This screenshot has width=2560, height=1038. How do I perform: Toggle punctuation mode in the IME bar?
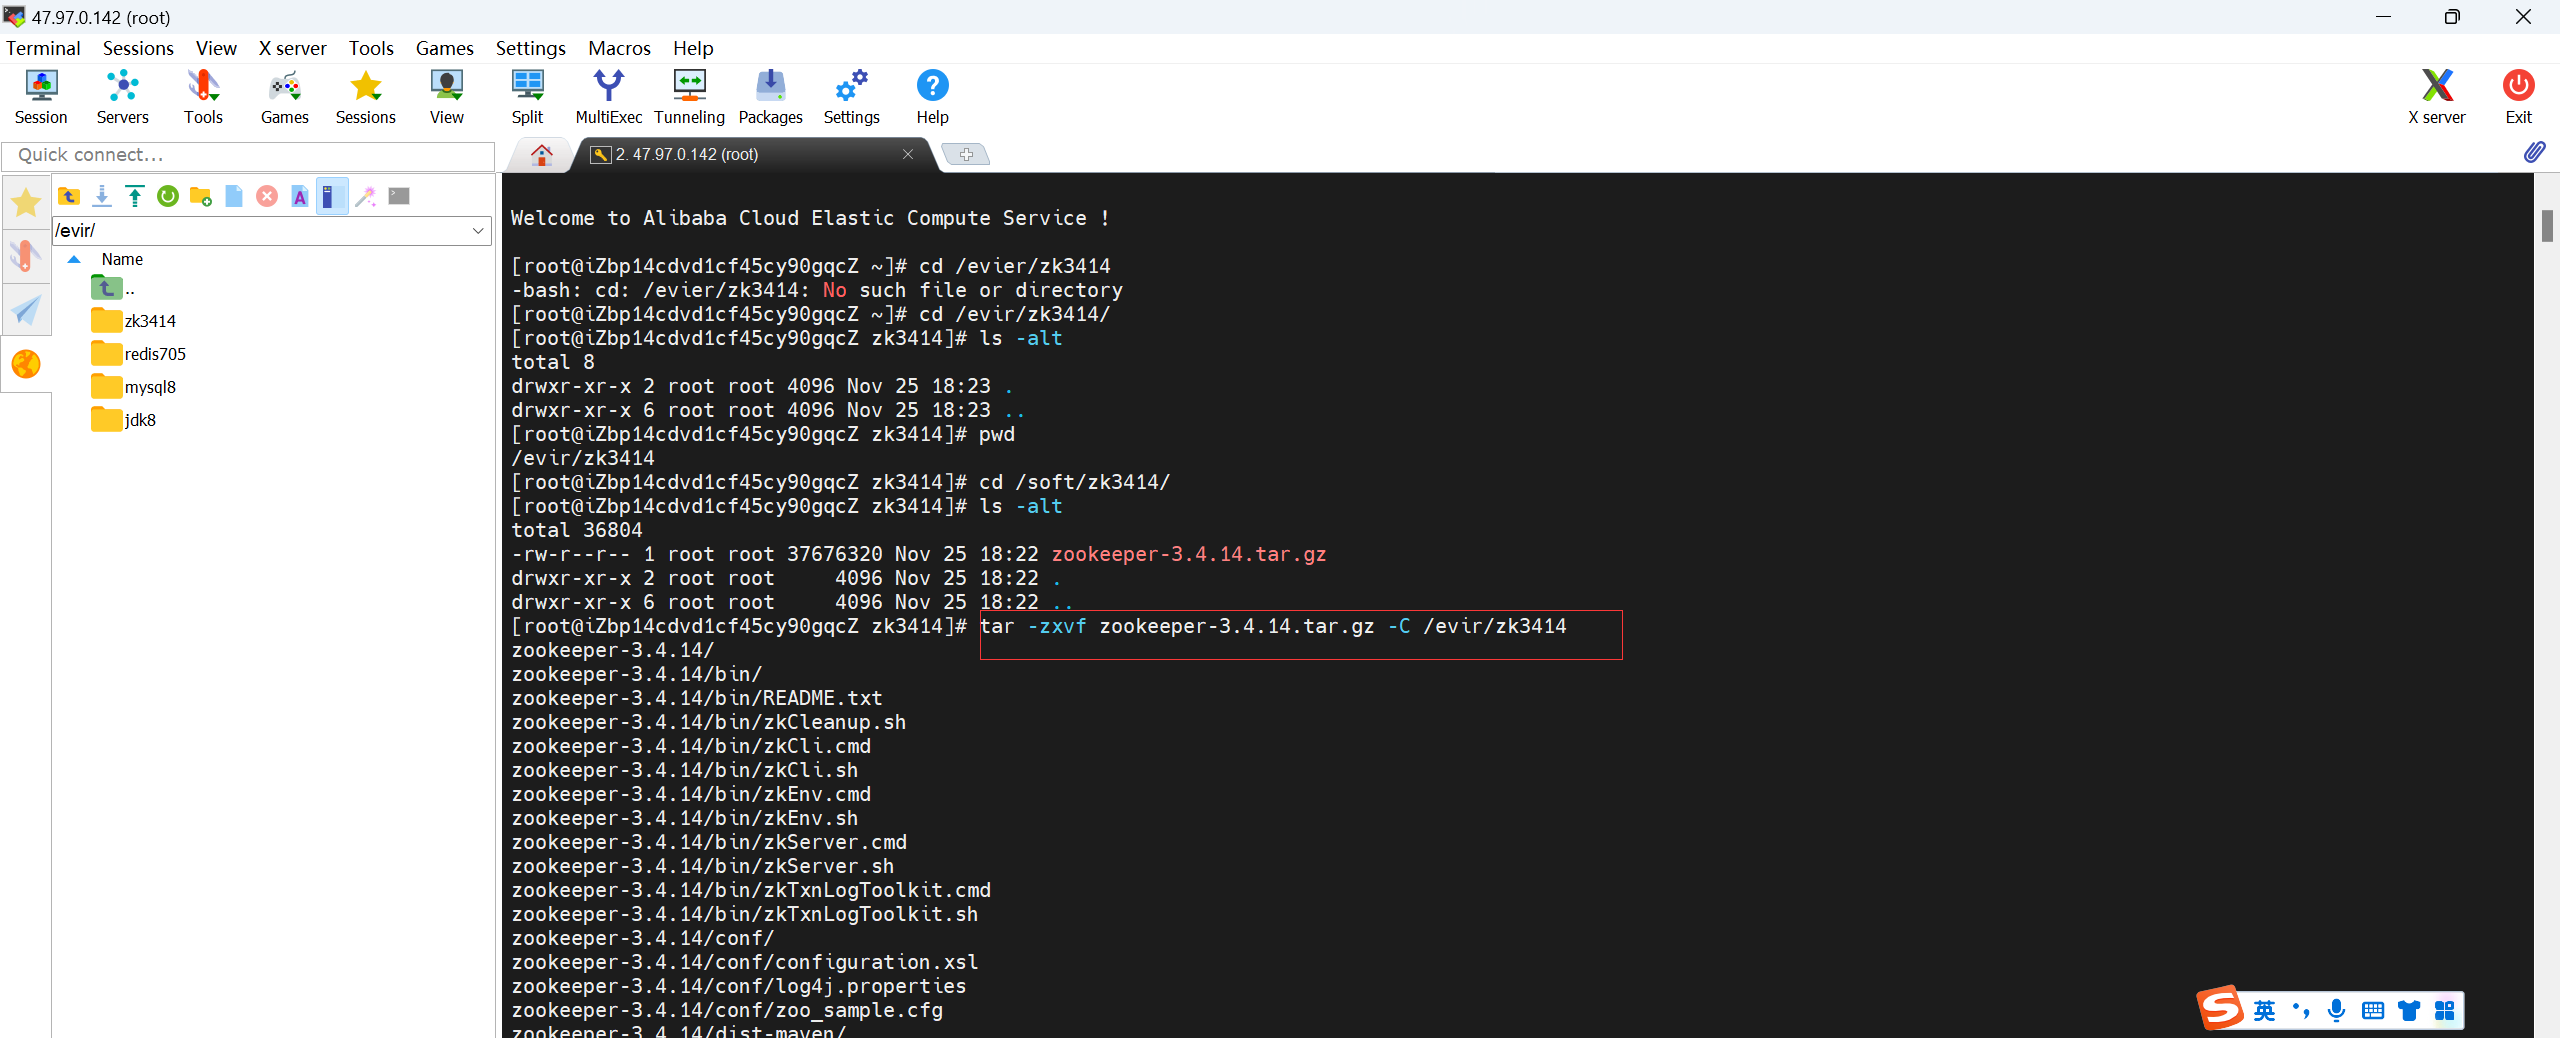[2301, 1011]
